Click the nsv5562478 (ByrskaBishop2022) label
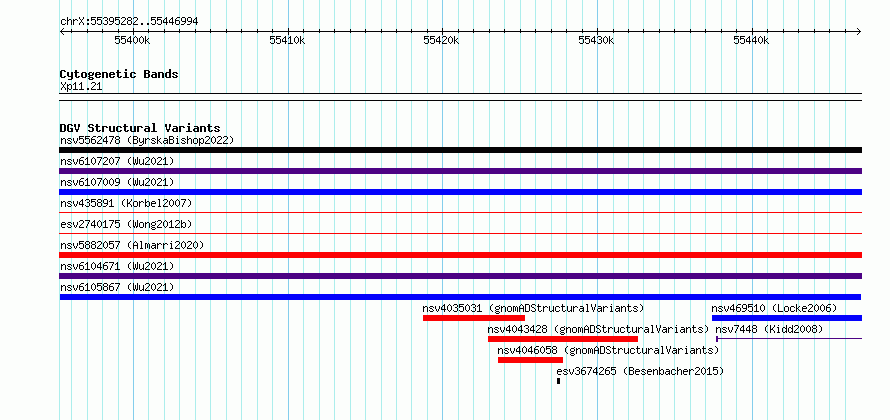 [x=147, y=140]
